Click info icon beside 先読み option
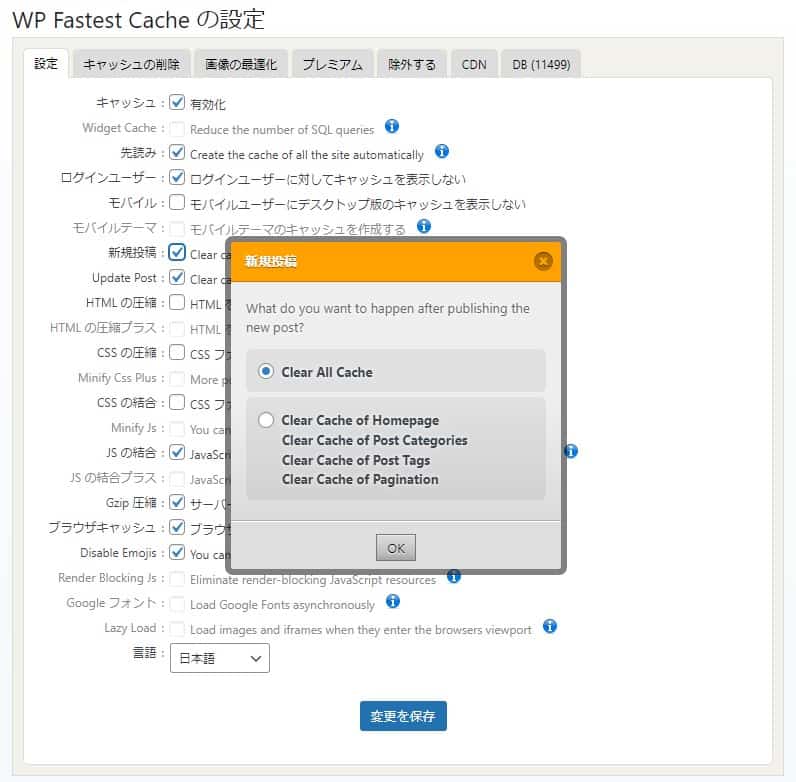The image size is (796, 782). coord(441,152)
